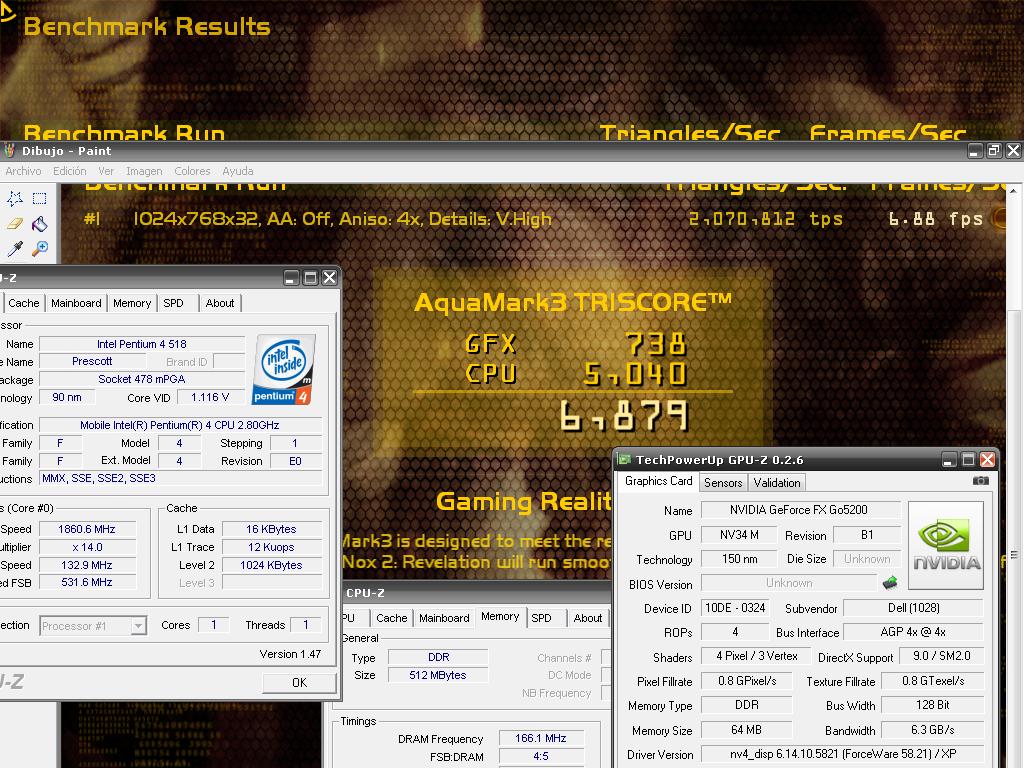Restore down the Paint window
This screenshot has height=768, width=1024.
point(994,151)
